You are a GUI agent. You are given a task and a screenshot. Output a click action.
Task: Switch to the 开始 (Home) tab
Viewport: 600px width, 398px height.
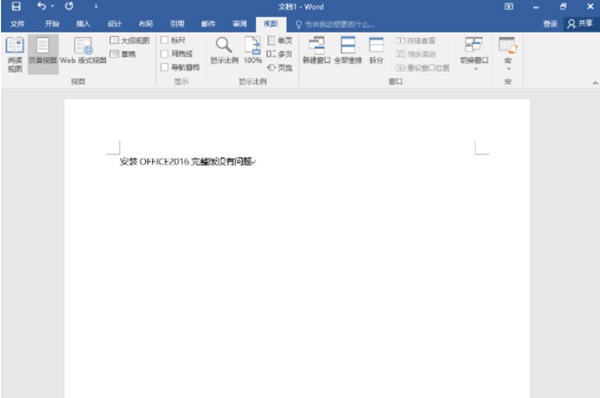[52, 24]
